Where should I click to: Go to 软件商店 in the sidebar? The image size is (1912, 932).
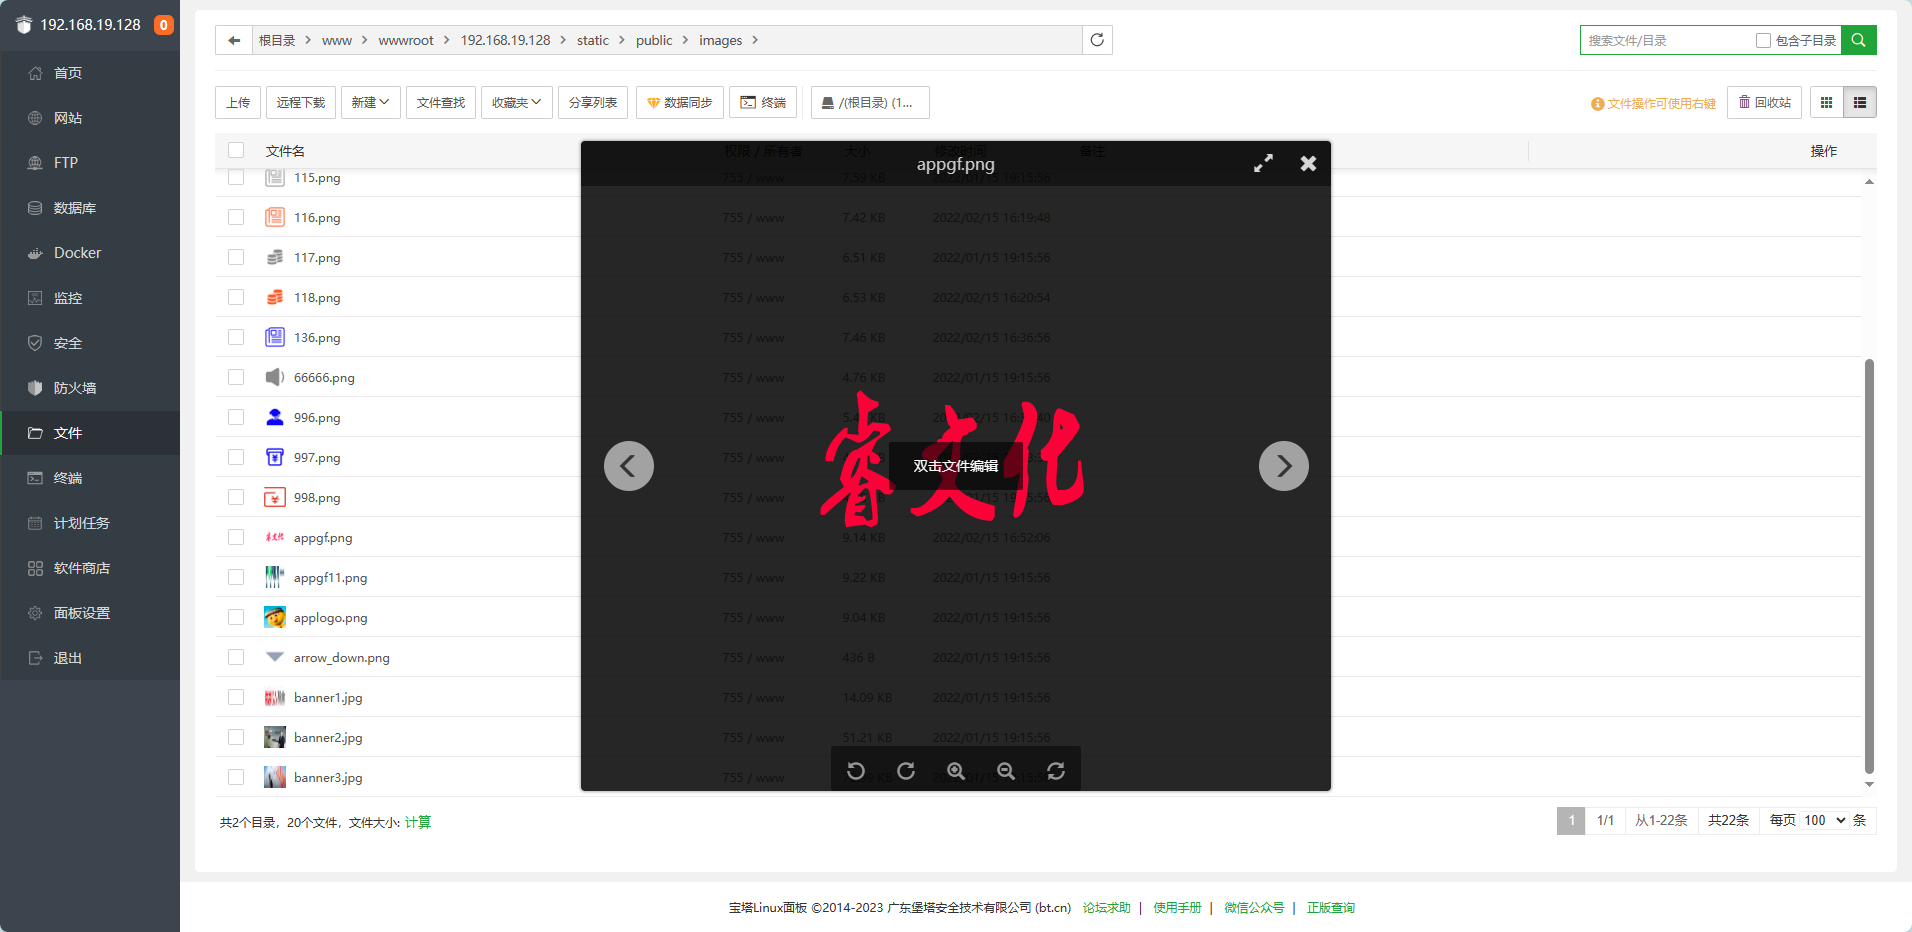[81, 568]
